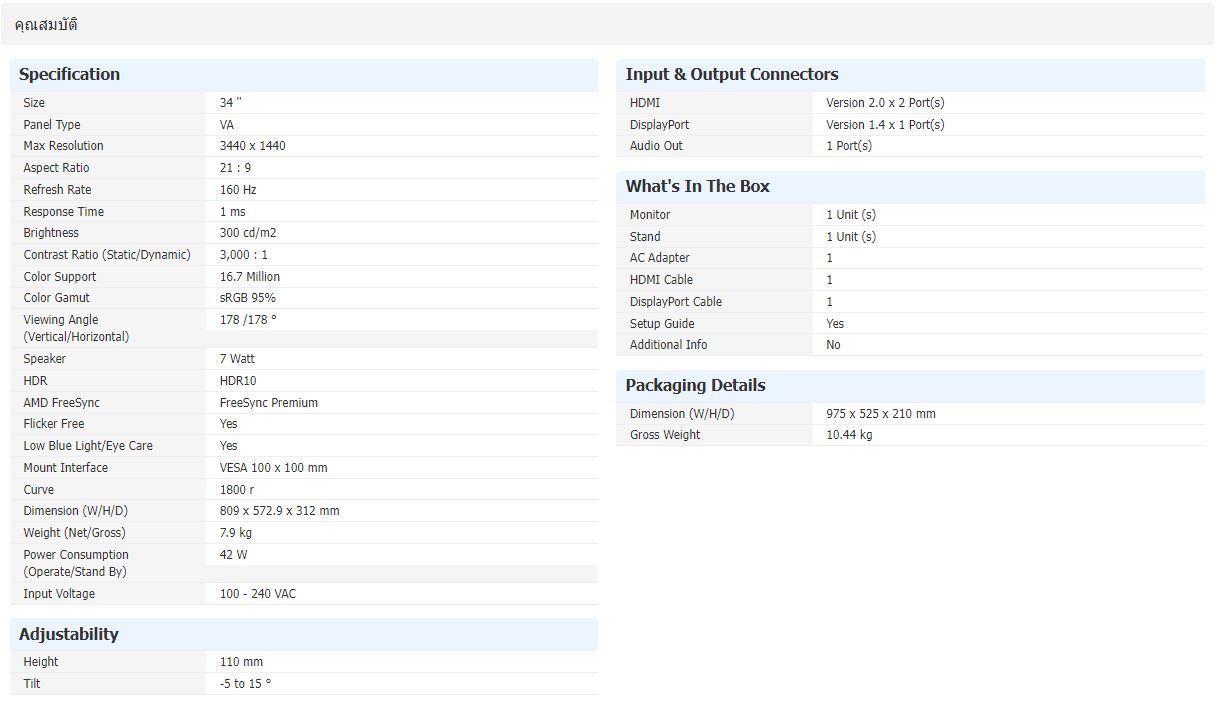Select the HDR10 value
This screenshot has height=711, width=1217.
[x=238, y=381]
